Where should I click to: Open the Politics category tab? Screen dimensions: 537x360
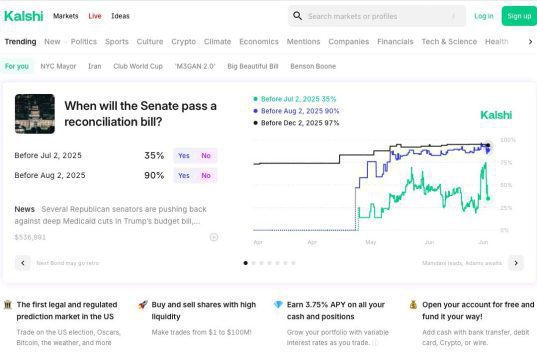pos(84,41)
